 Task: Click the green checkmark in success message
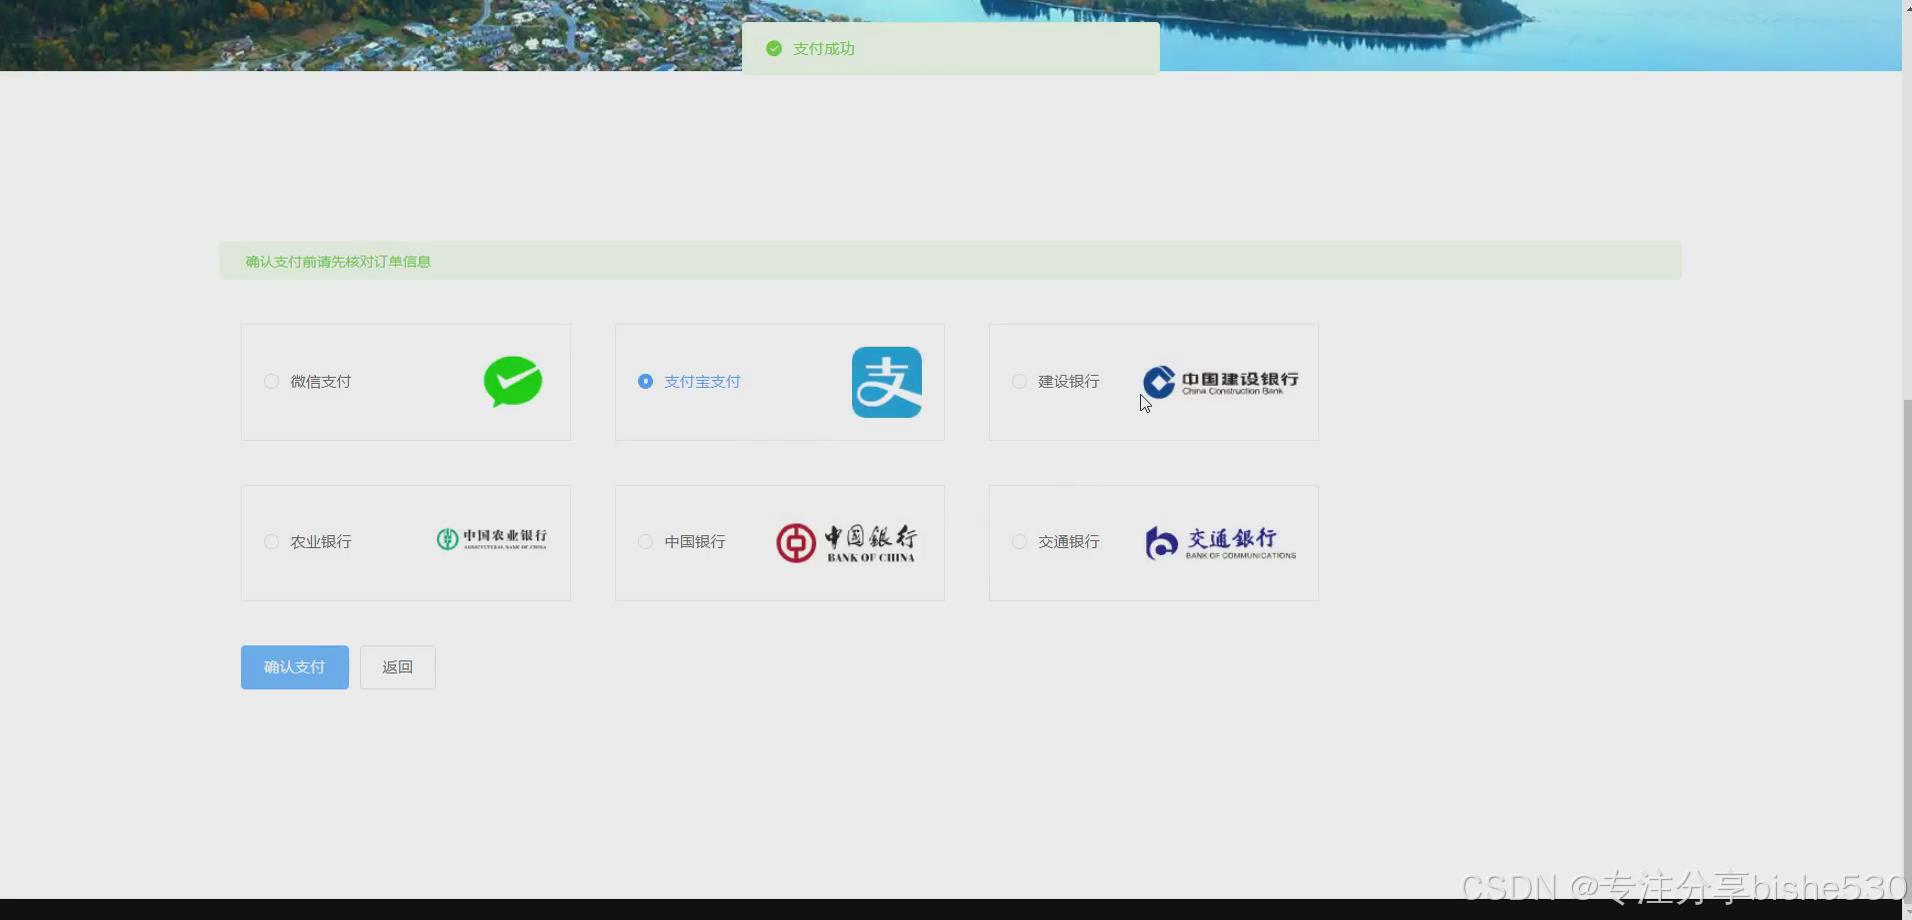pyautogui.click(x=772, y=48)
